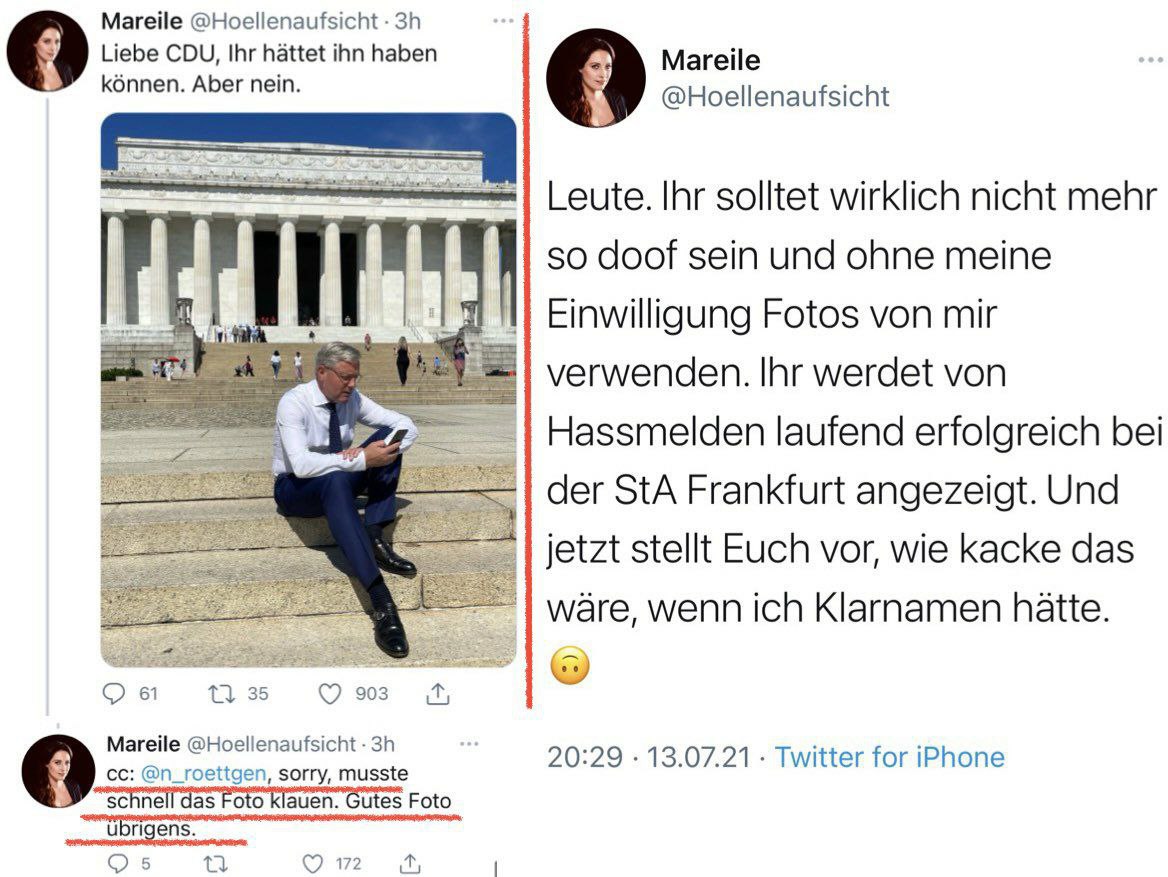The image size is (1168, 877).
Task: Share the photo tweet via share icon
Action: 438,694
